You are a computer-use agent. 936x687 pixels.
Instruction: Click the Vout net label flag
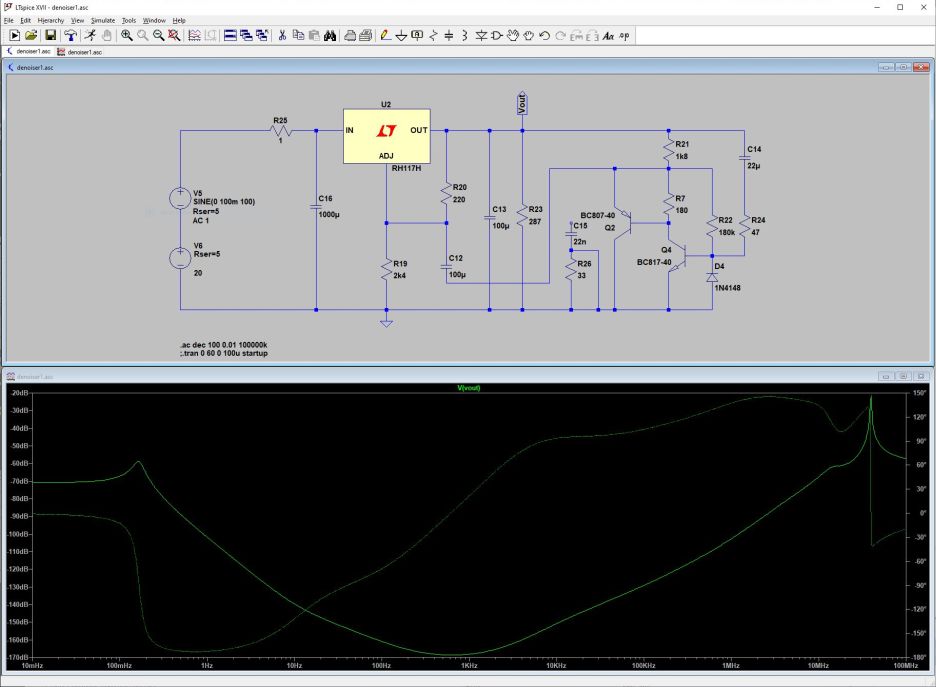tap(522, 103)
